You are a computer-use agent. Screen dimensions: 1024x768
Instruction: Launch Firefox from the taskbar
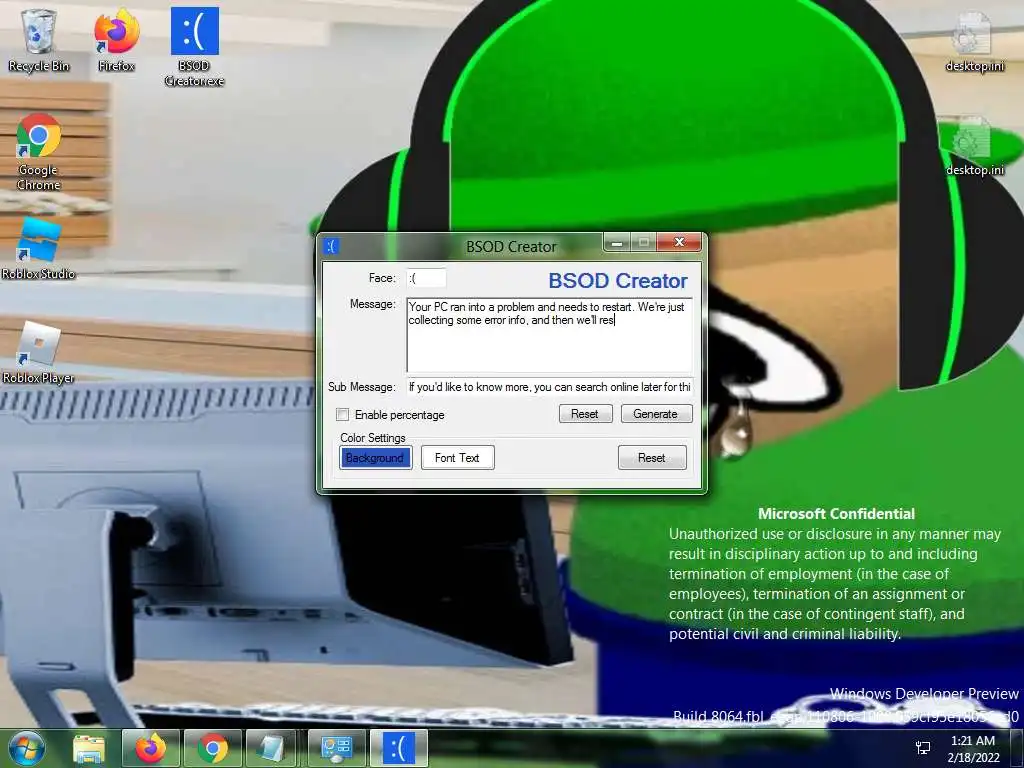[x=150, y=748]
